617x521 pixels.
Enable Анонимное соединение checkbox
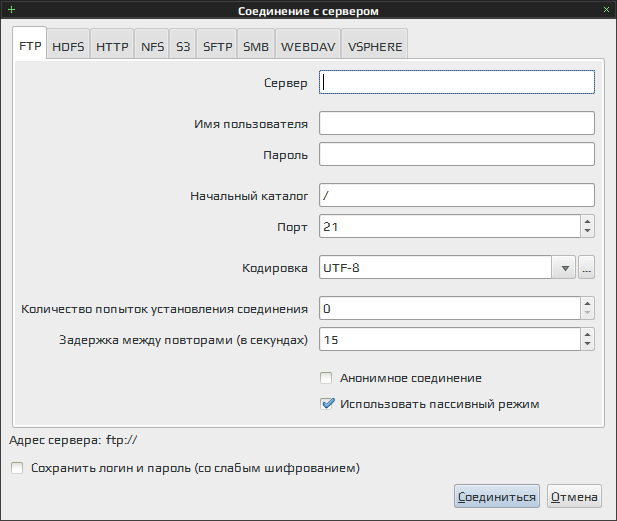(x=326, y=378)
